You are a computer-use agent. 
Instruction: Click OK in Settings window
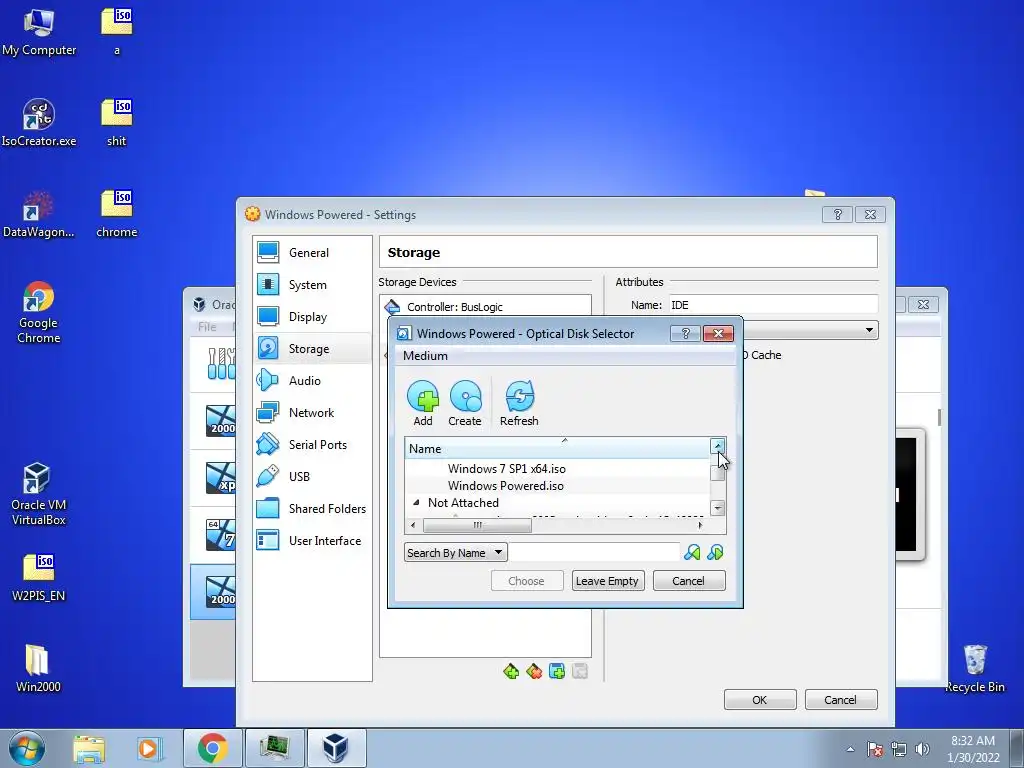pyautogui.click(x=760, y=699)
